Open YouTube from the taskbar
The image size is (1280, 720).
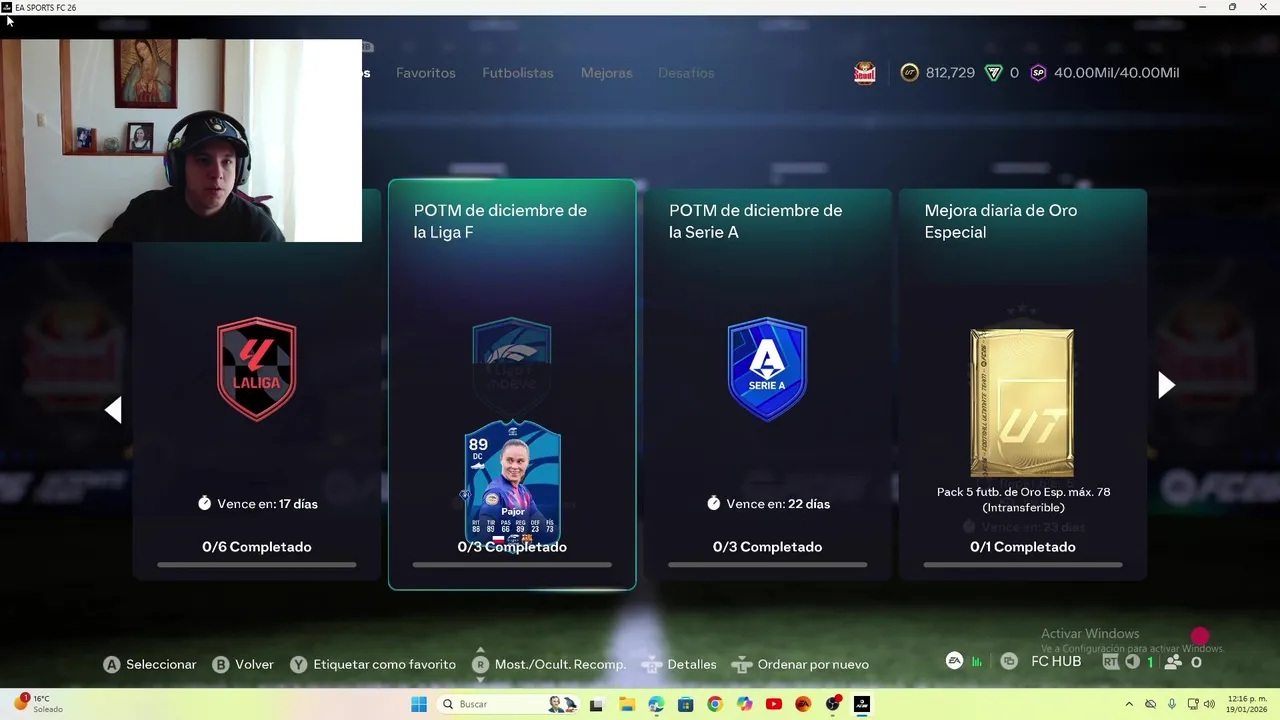pyautogui.click(x=774, y=704)
